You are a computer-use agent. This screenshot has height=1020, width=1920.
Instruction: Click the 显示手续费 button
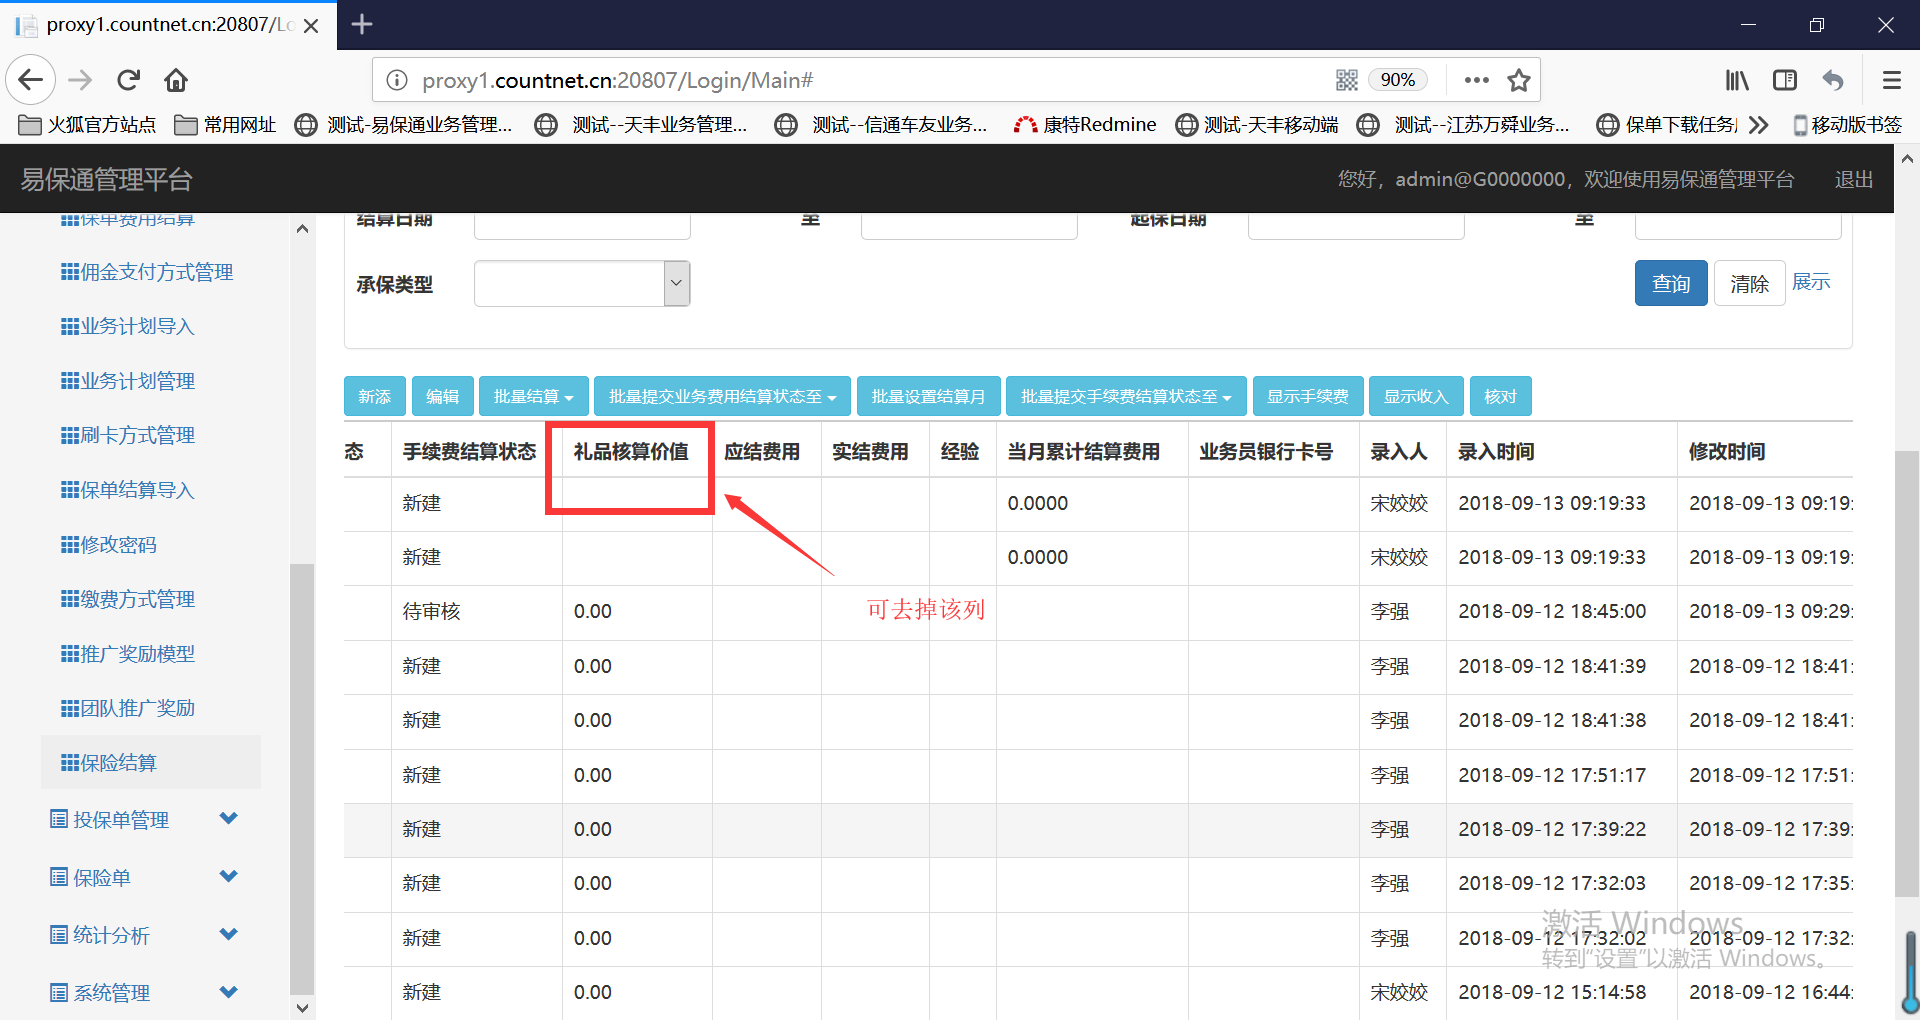tap(1307, 397)
